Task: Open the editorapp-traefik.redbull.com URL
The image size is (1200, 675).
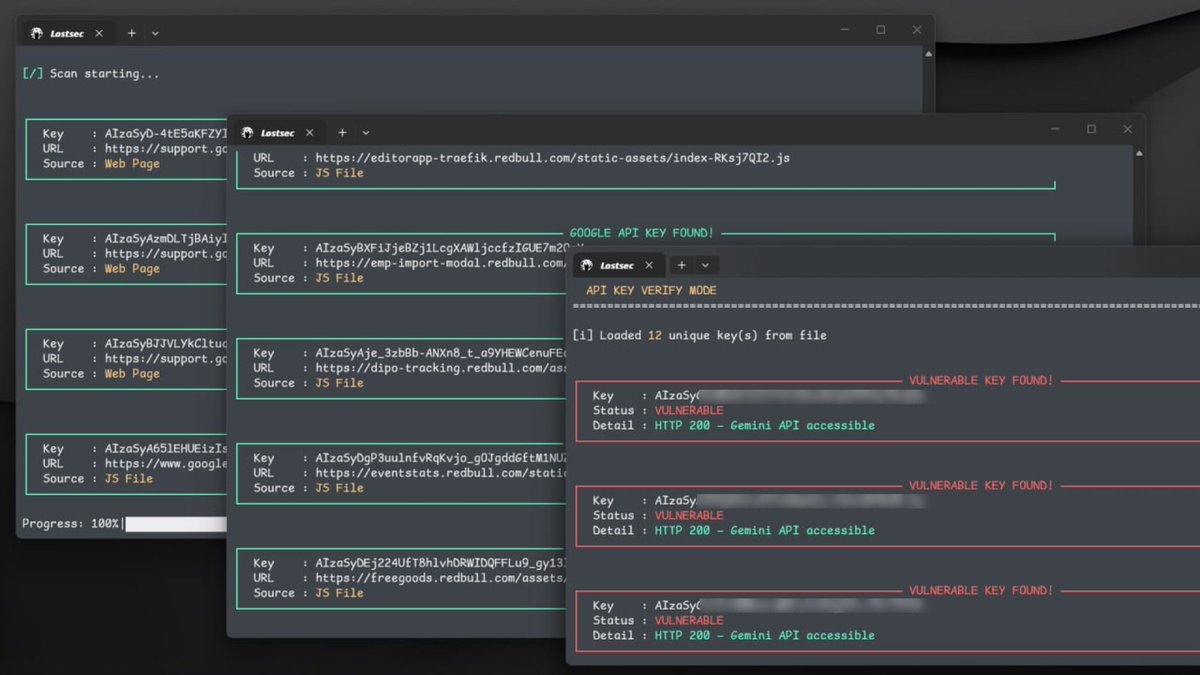Action: 553,158
